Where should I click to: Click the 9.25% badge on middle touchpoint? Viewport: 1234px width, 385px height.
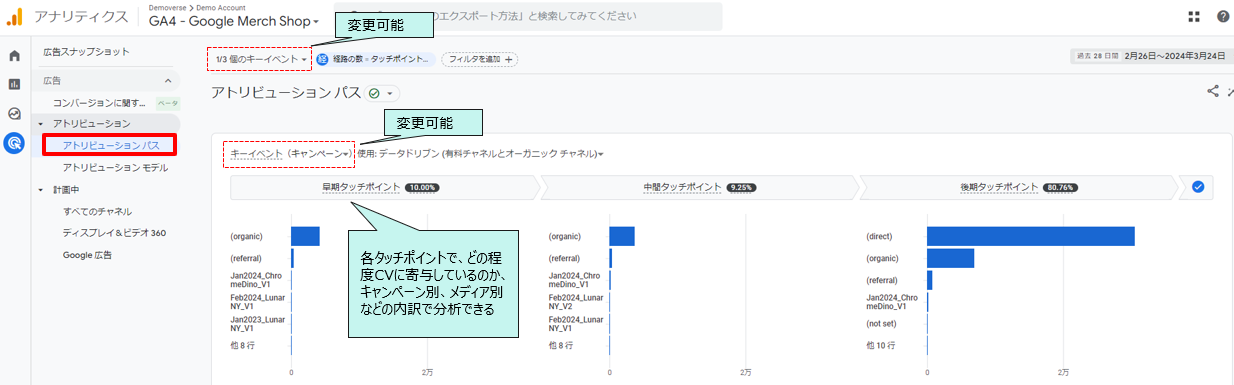point(741,187)
